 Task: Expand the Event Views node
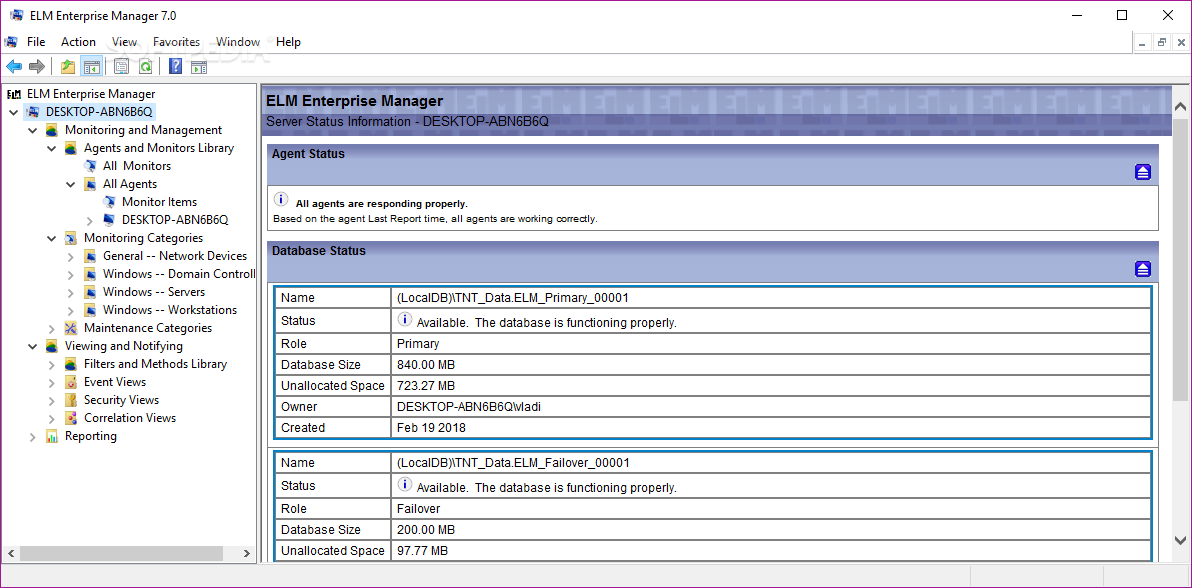(x=52, y=383)
